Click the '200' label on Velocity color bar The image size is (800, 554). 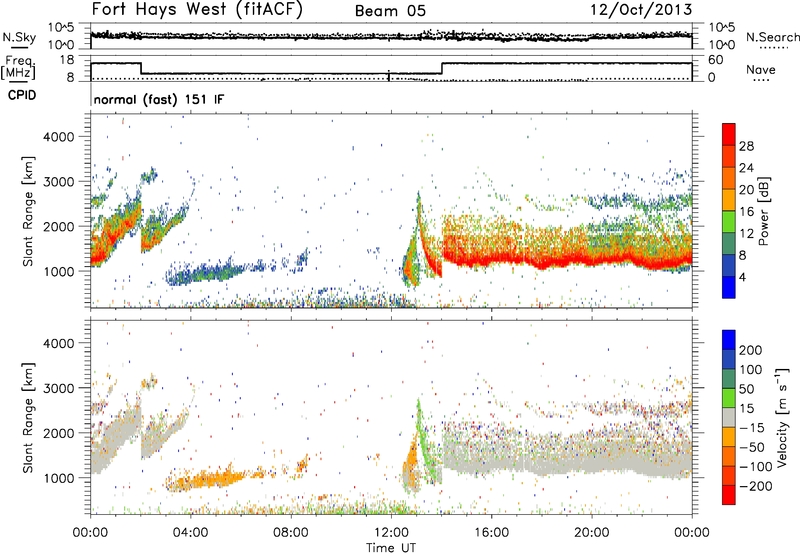pos(751,350)
